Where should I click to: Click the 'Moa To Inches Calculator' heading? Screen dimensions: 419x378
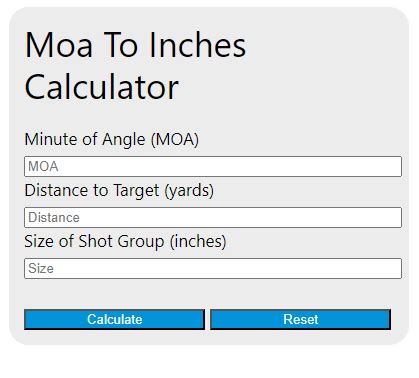(135, 66)
